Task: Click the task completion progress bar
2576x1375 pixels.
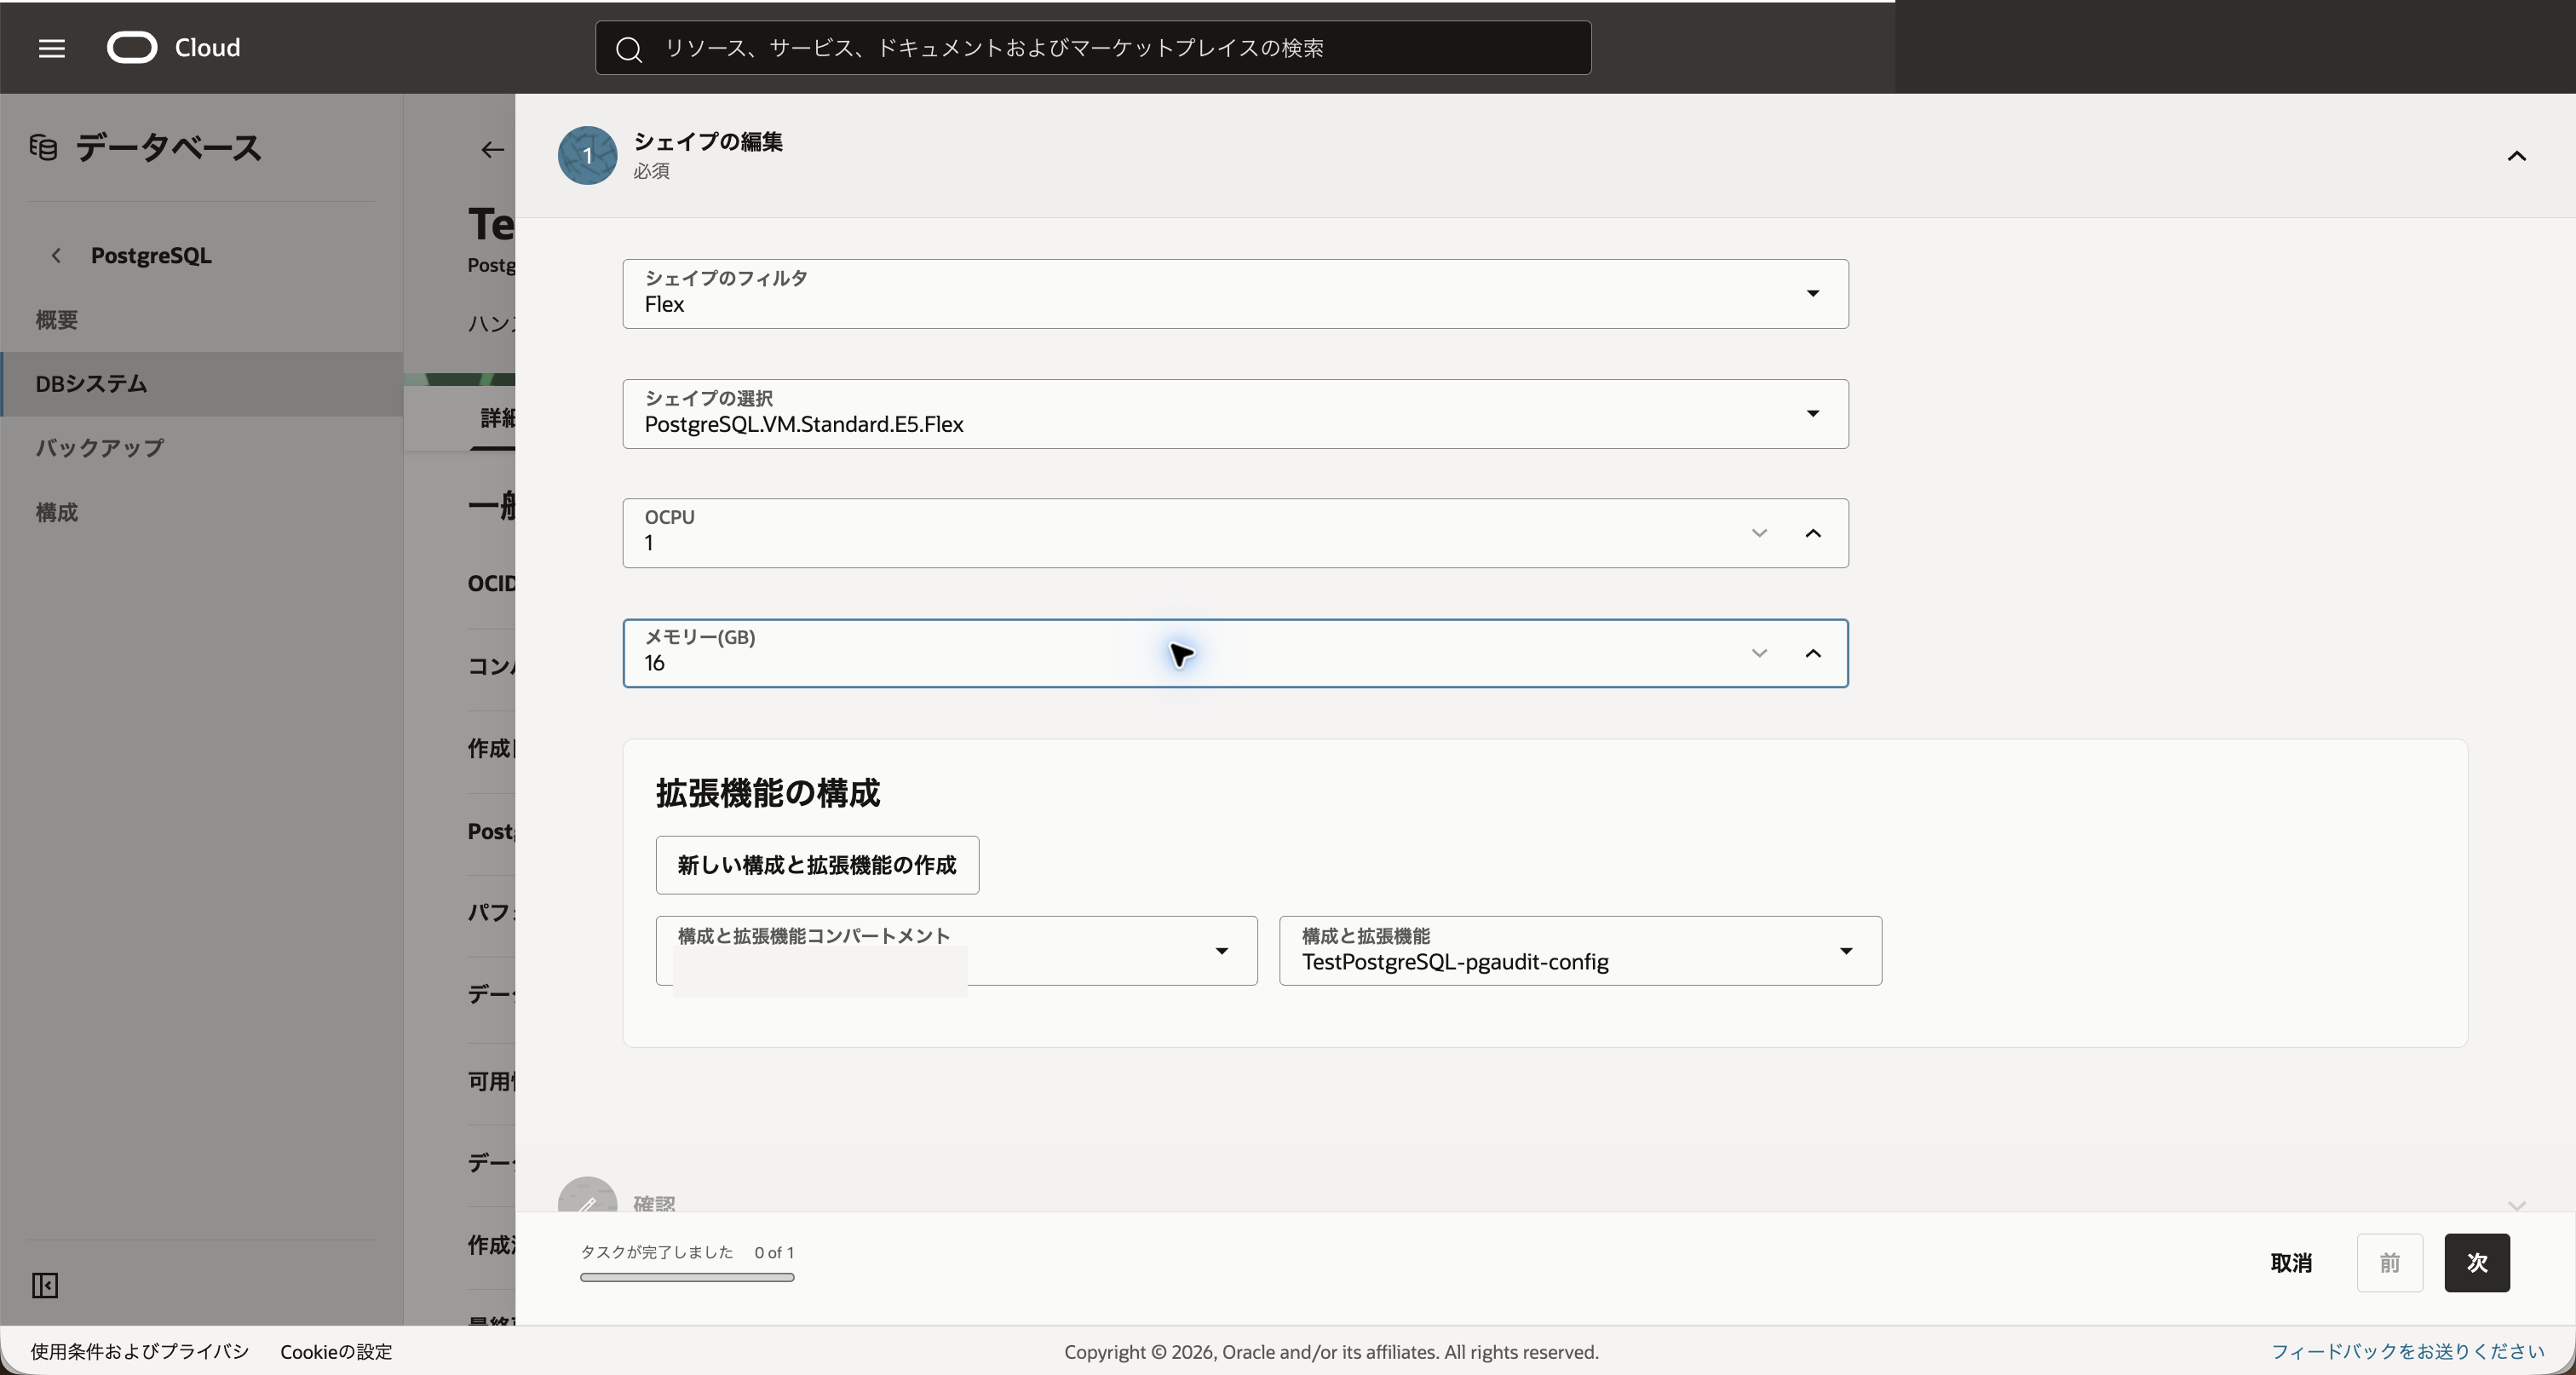Action: click(x=687, y=1277)
